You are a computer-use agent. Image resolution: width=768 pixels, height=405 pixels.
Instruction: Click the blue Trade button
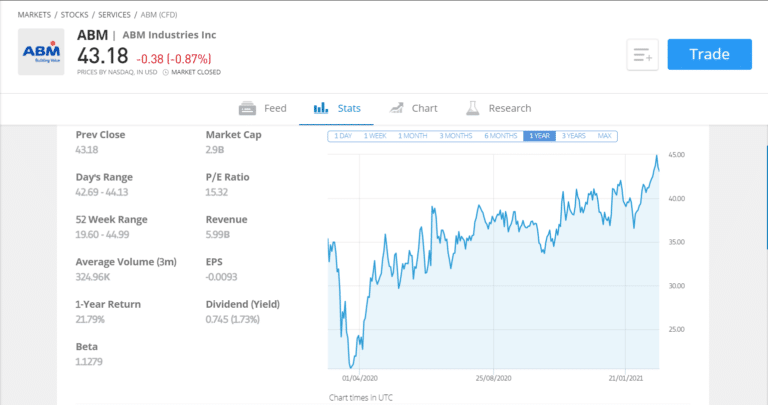[709, 54]
